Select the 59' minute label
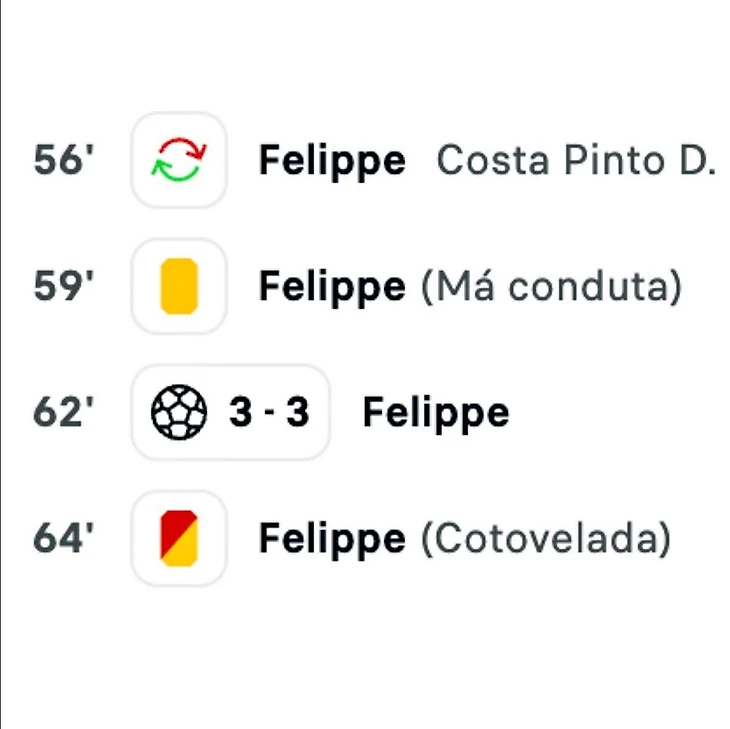 pyautogui.click(x=64, y=286)
